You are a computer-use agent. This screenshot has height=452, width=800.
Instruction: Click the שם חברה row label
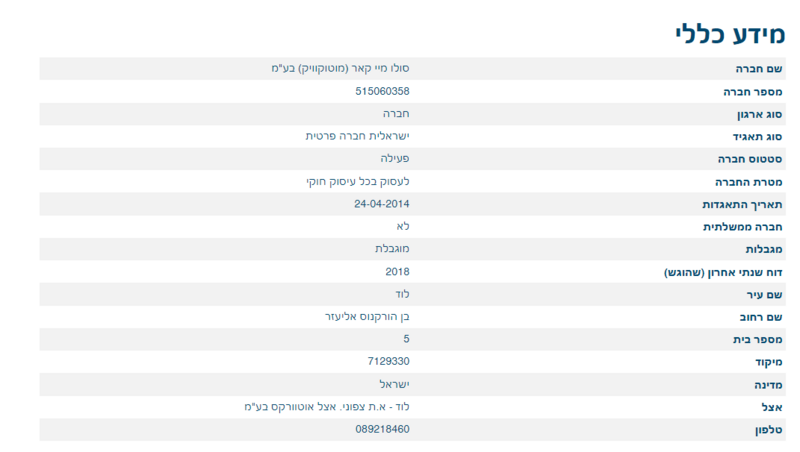759,69
